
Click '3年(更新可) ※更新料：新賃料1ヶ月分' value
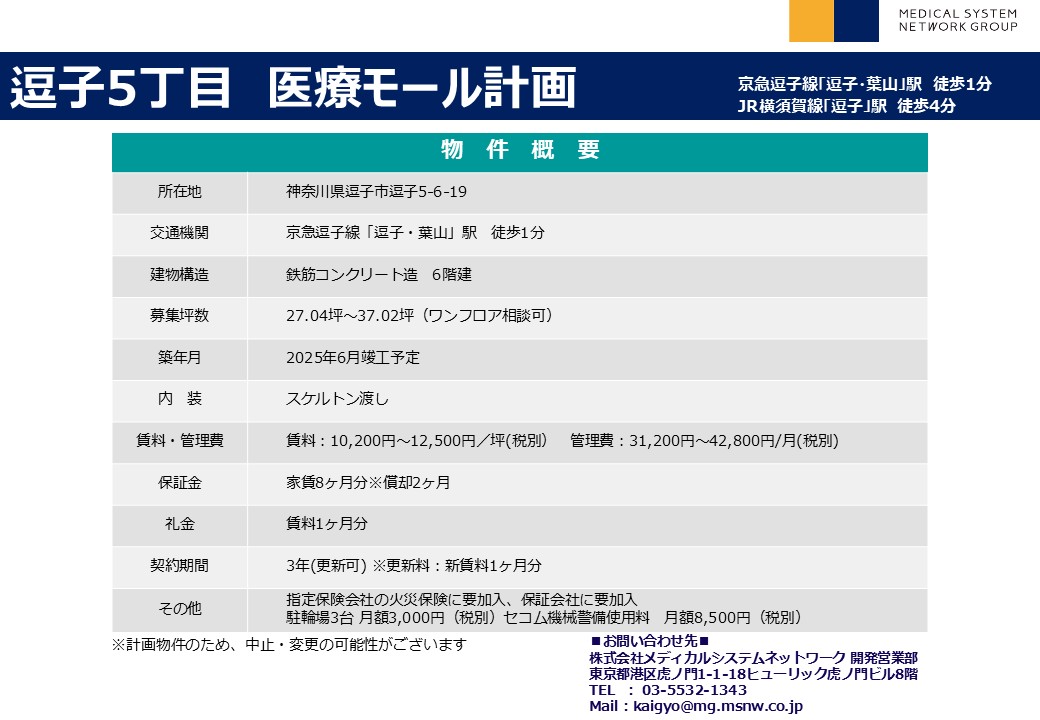click(414, 565)
